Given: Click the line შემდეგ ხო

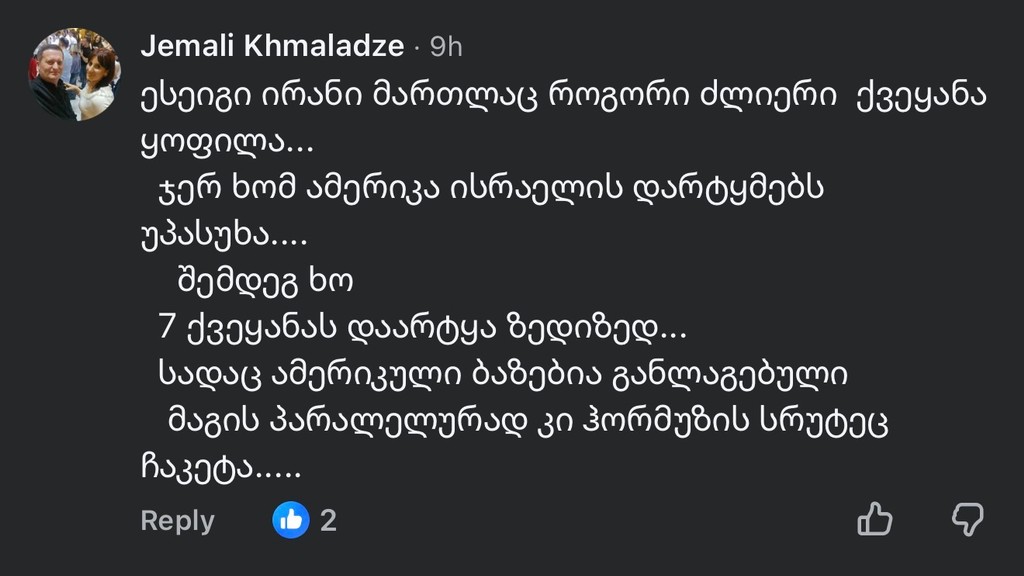Looking at the screenshot, I should [x=264, y=283].
